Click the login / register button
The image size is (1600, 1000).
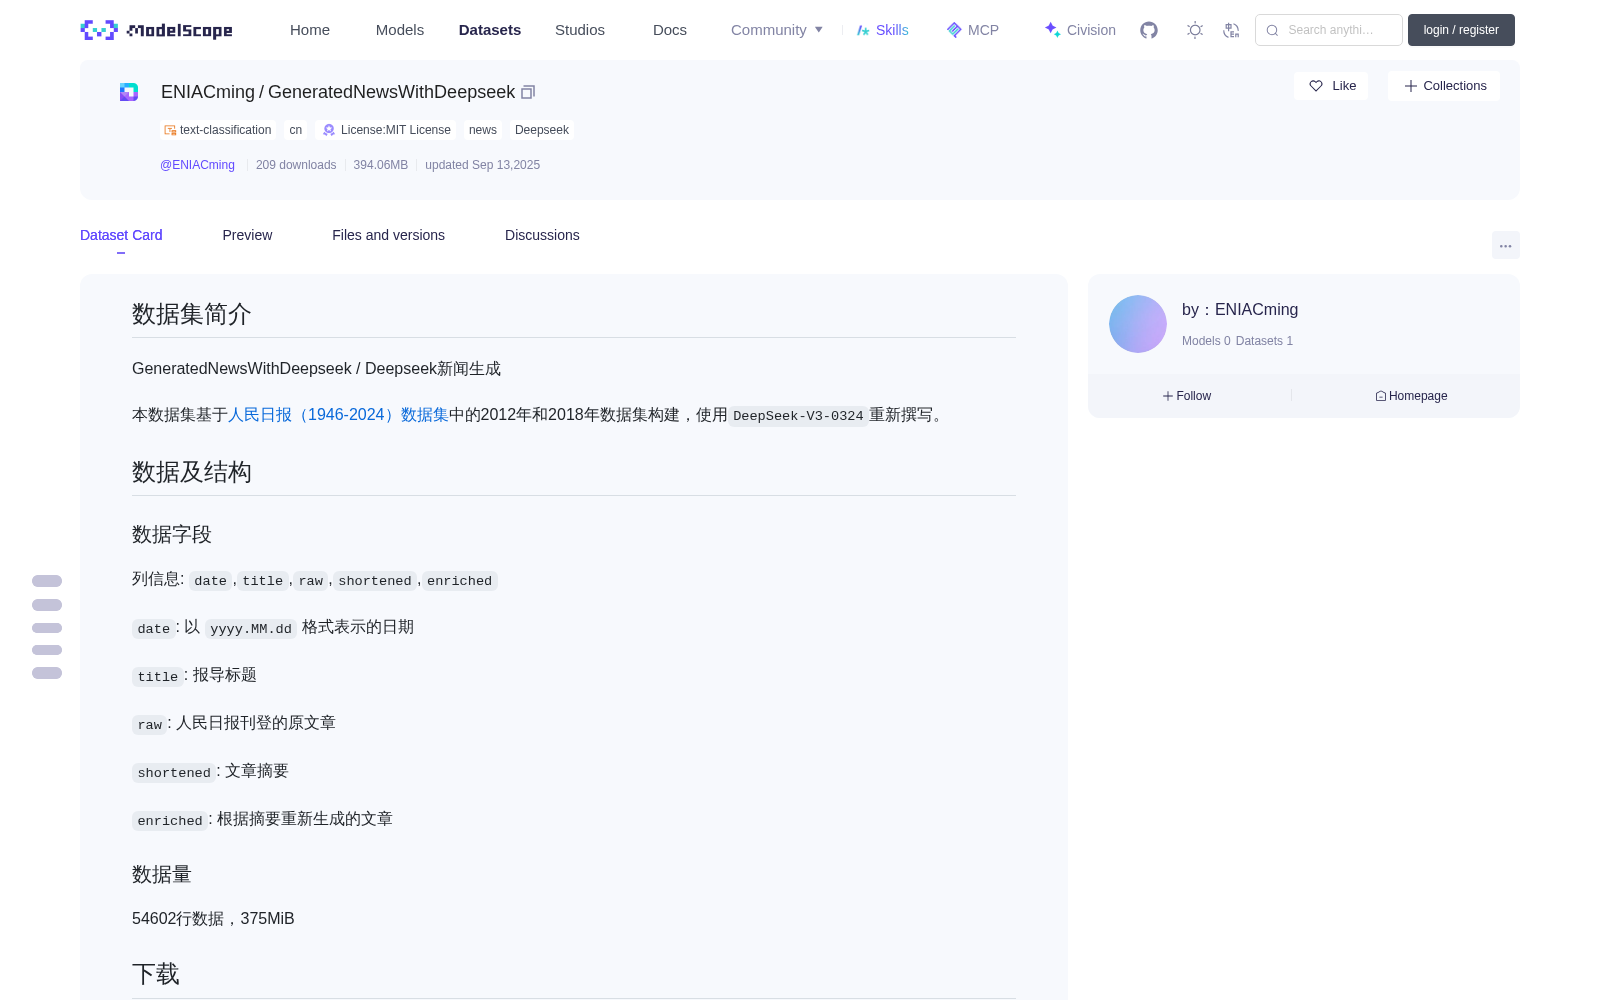click(1461, 30)
